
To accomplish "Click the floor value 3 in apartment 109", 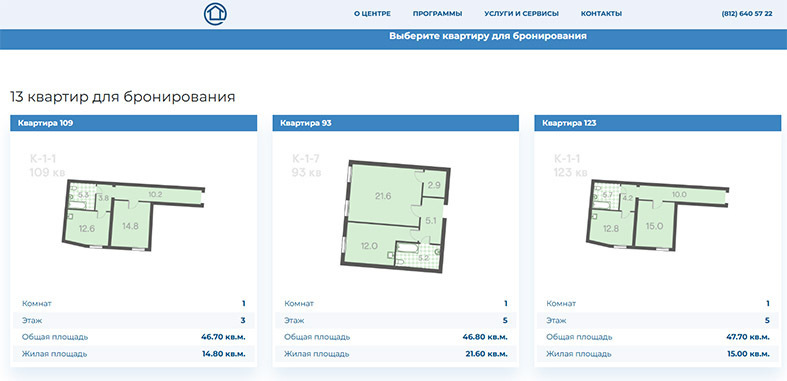I will [243, 320].
